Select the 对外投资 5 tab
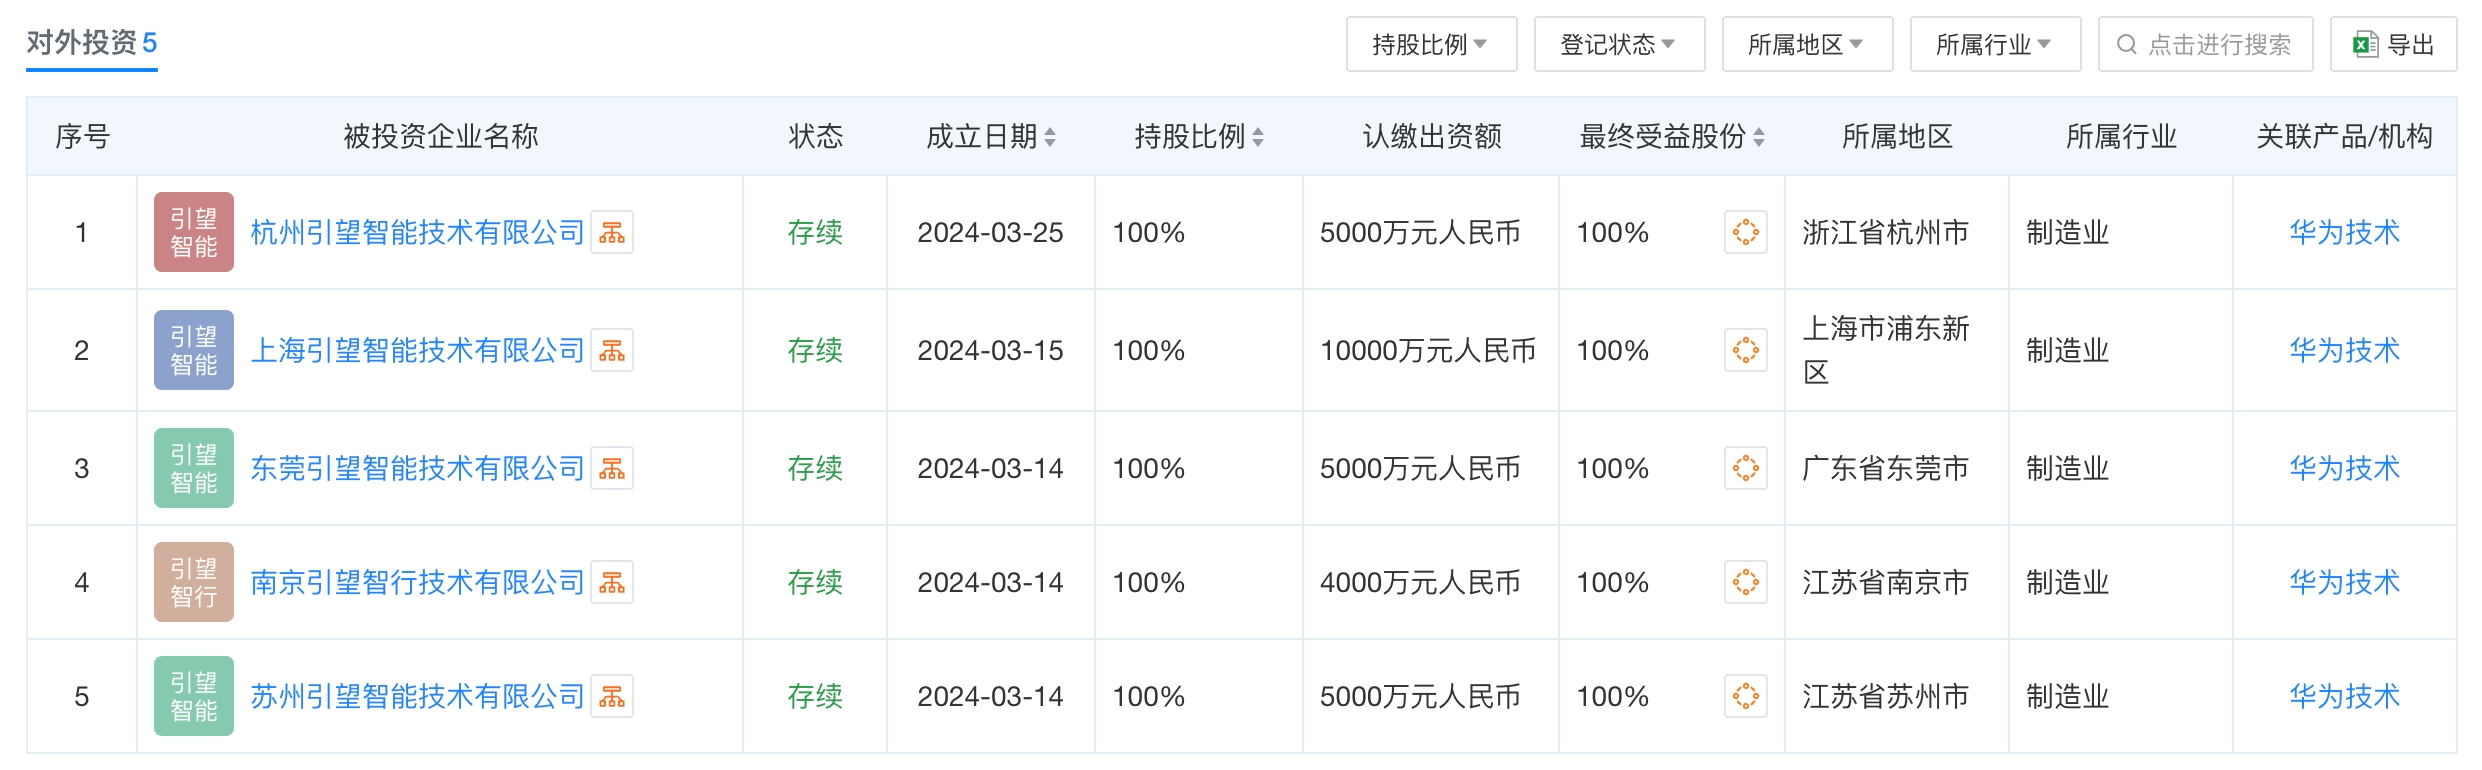2482x770 pixels. 92,43
